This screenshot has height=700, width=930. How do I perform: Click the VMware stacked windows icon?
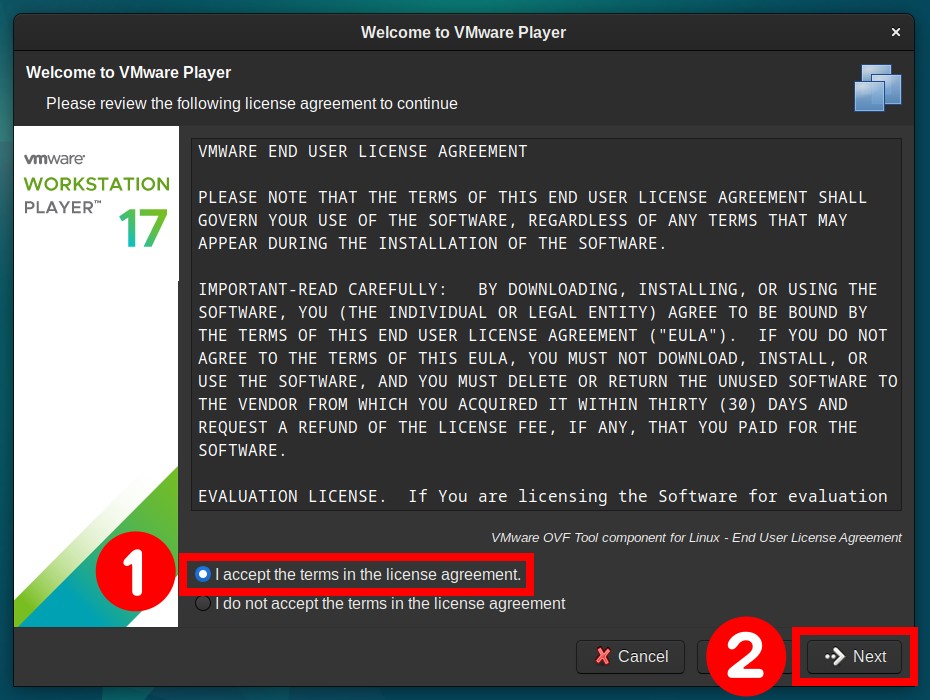click(x=877, y=88)
